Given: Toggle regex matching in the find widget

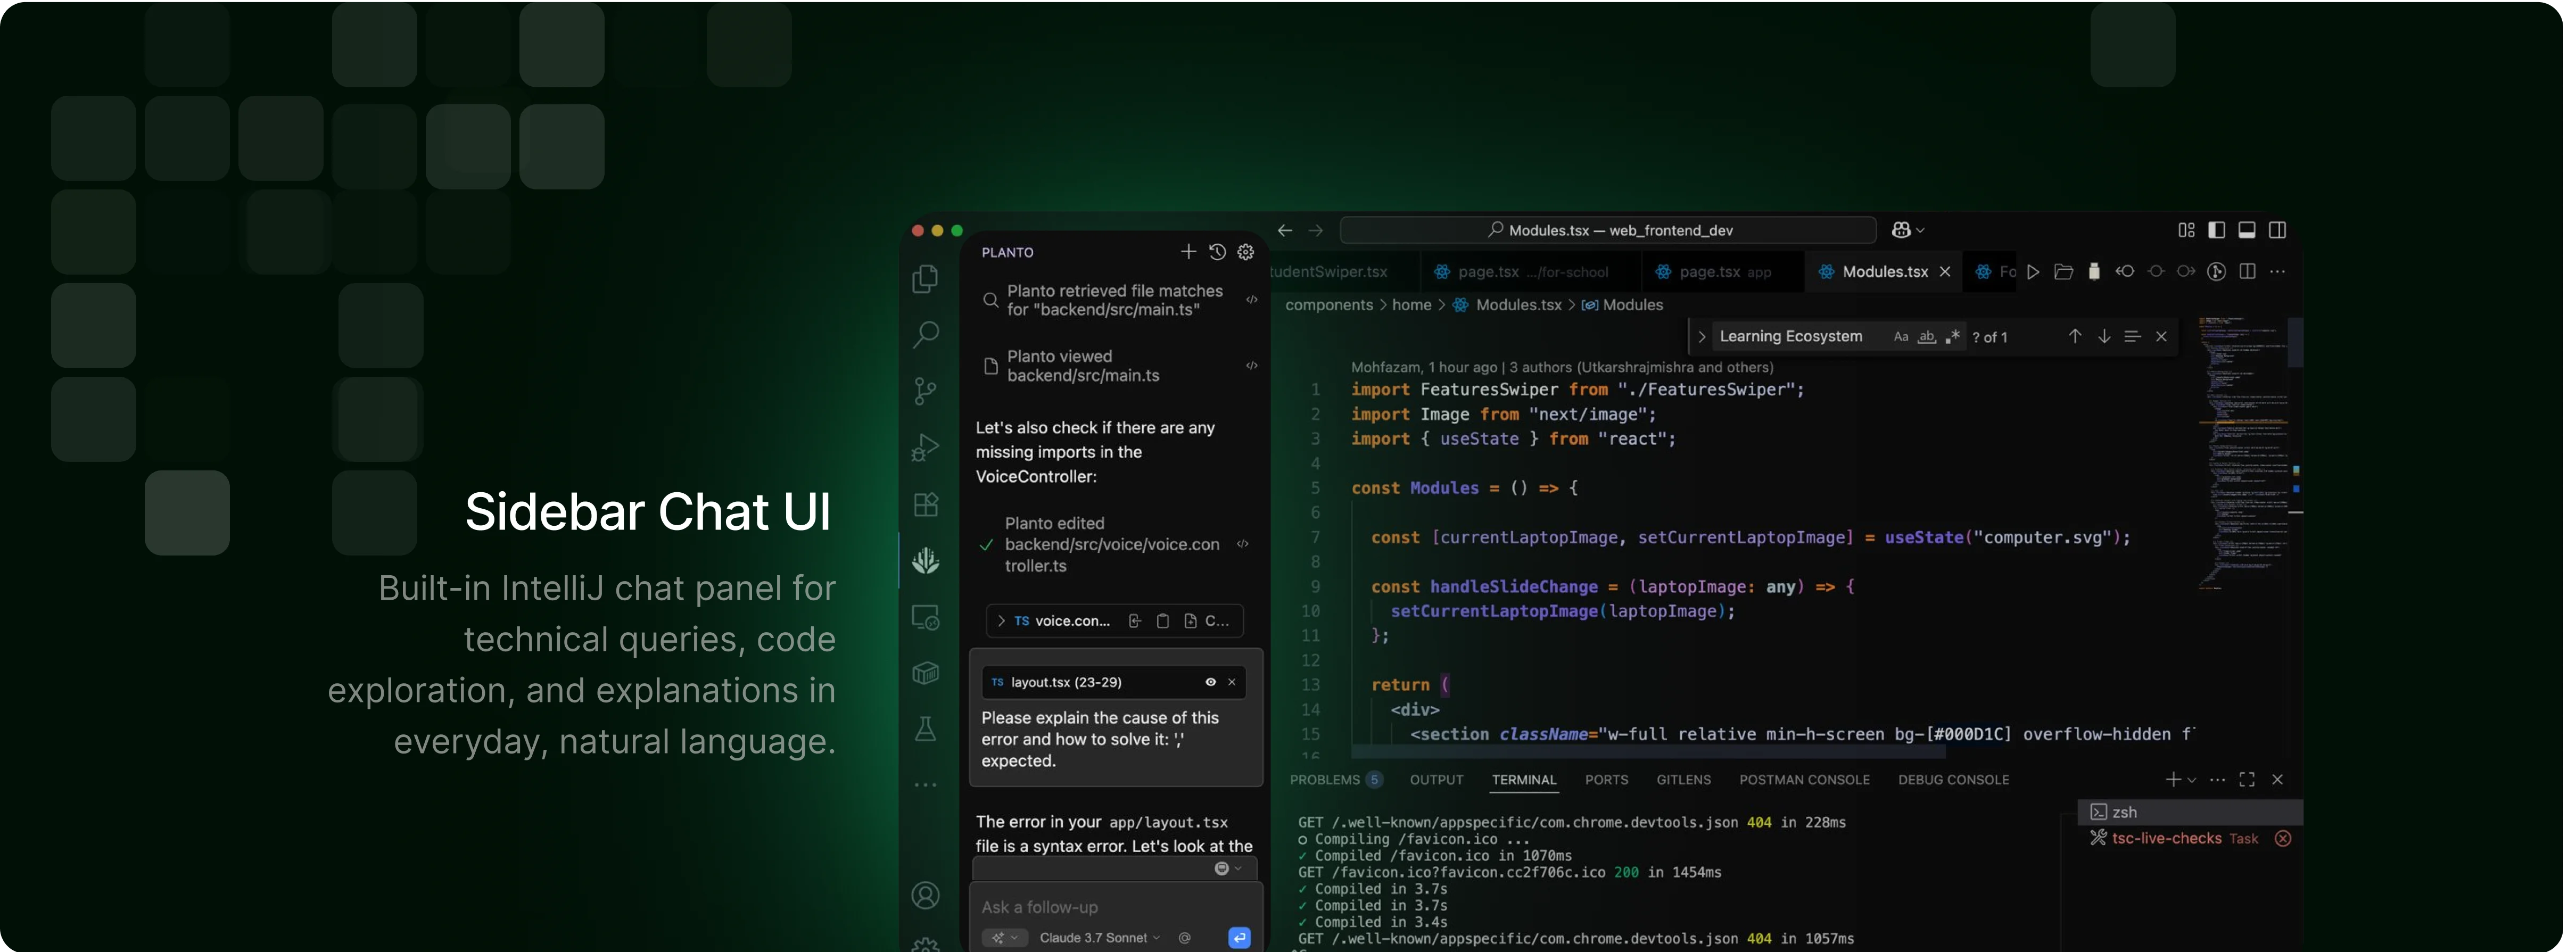Looking at the screenshot, I should pos(1952,337).
